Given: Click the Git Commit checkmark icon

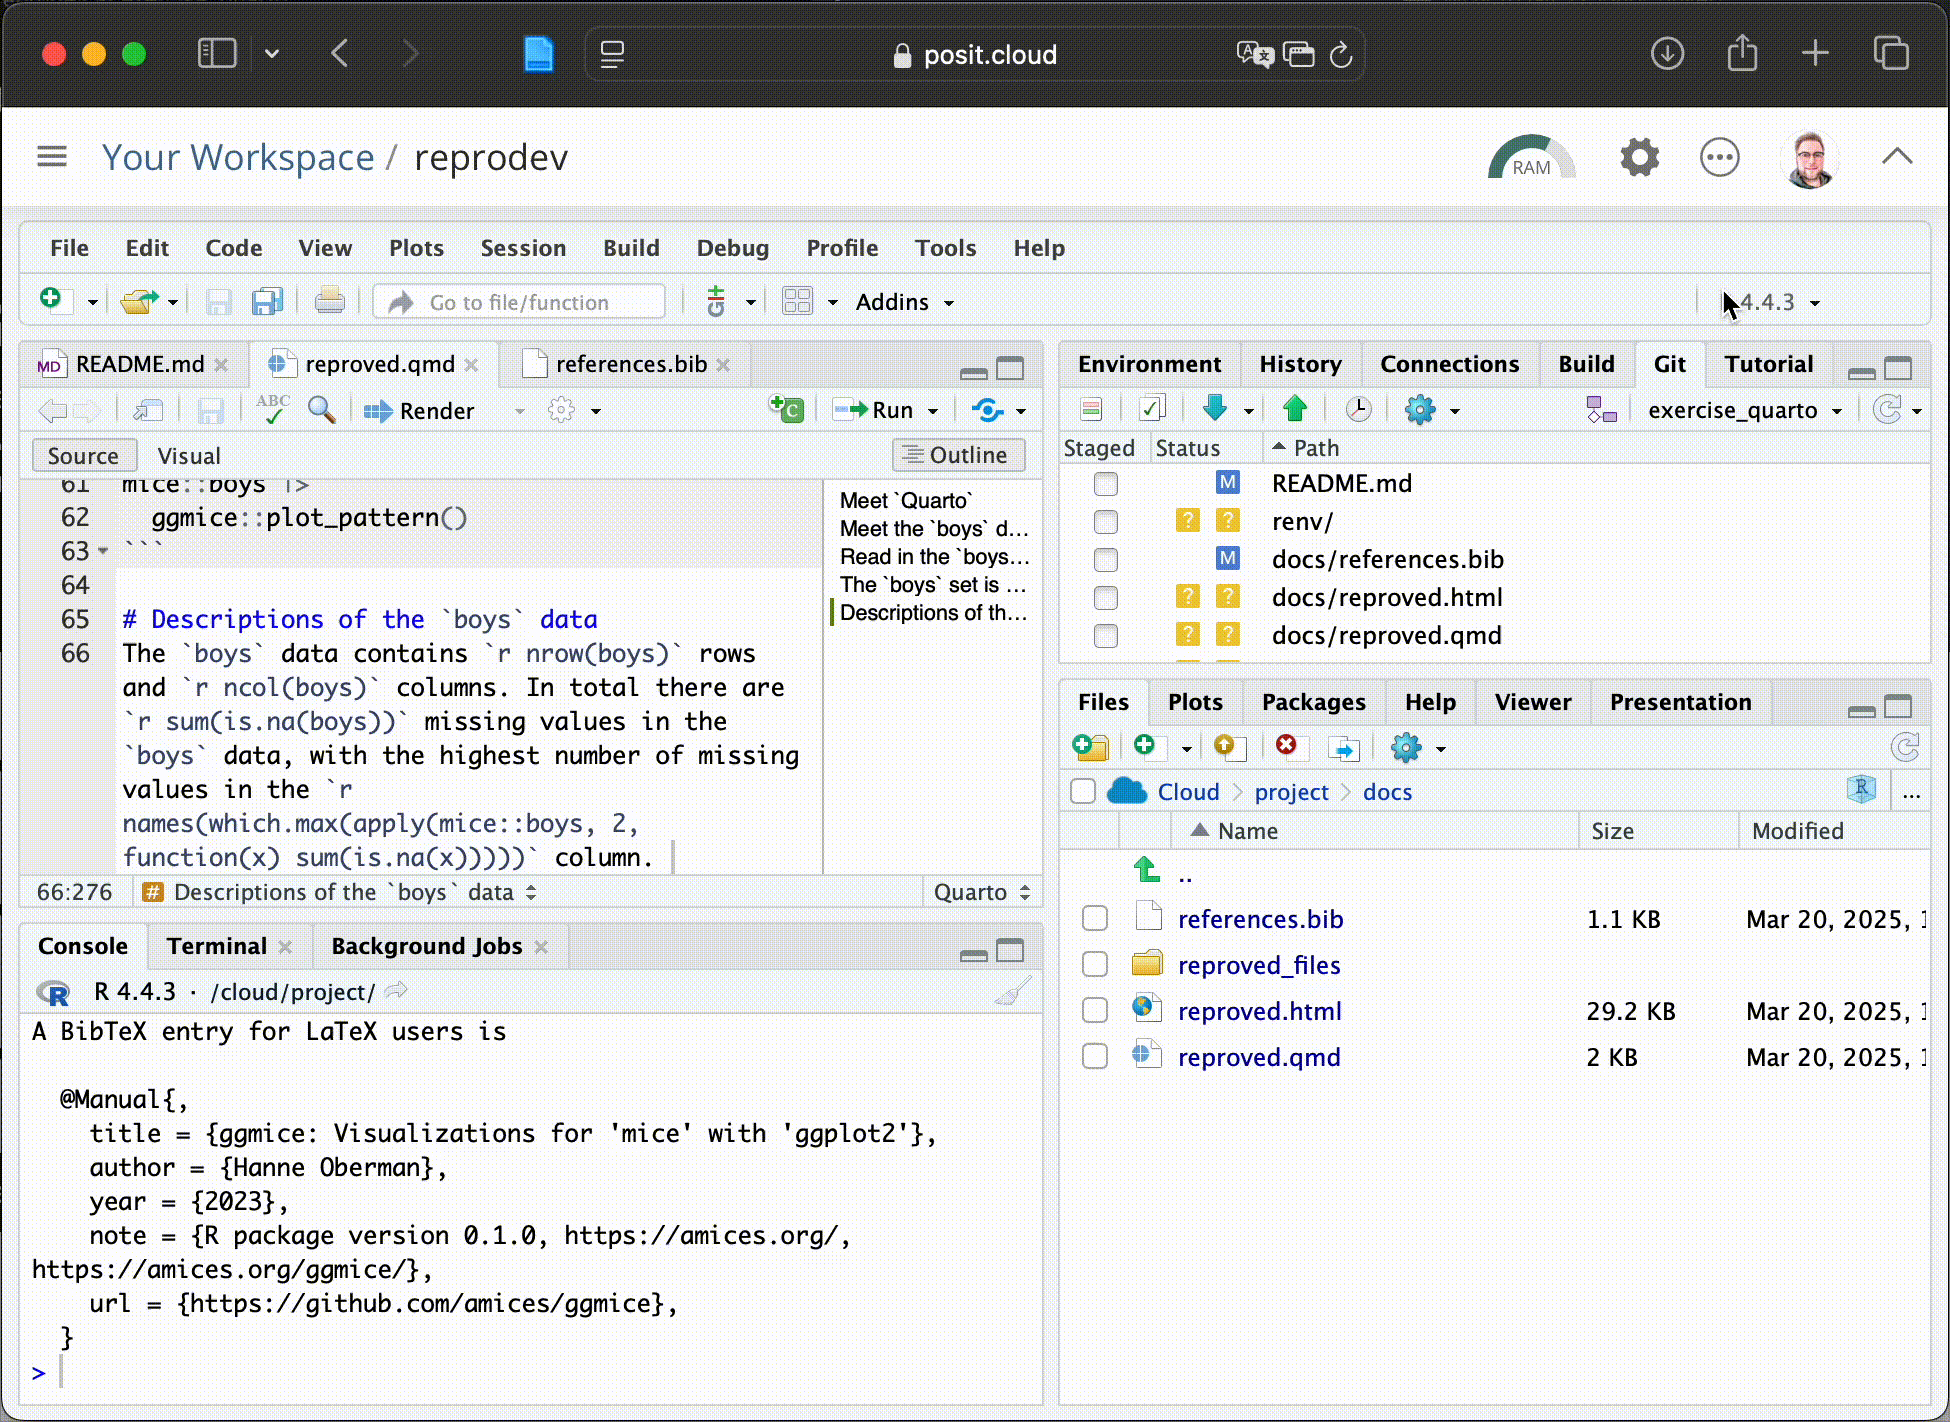Looking at the screenshot, I should (1151, 409).
